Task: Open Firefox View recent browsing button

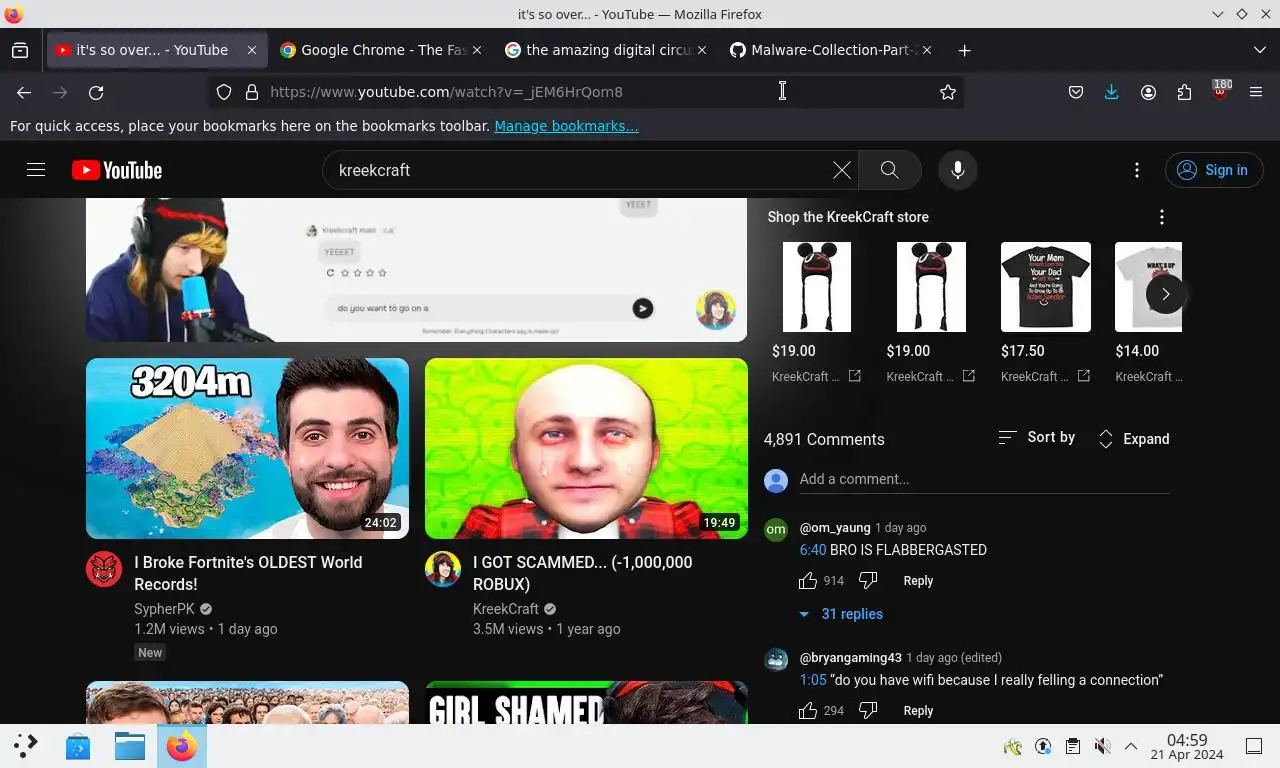Action: click(20, 50)
